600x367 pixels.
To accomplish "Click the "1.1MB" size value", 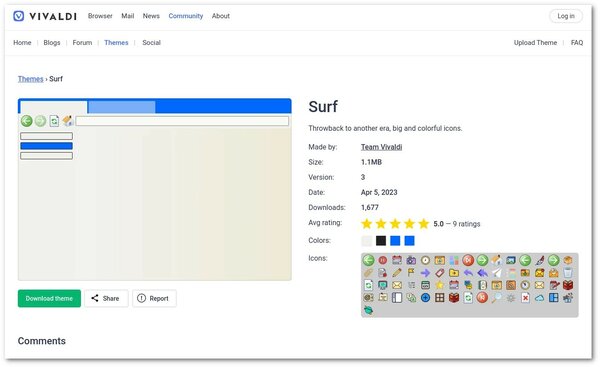I will (x=371, y=162).
